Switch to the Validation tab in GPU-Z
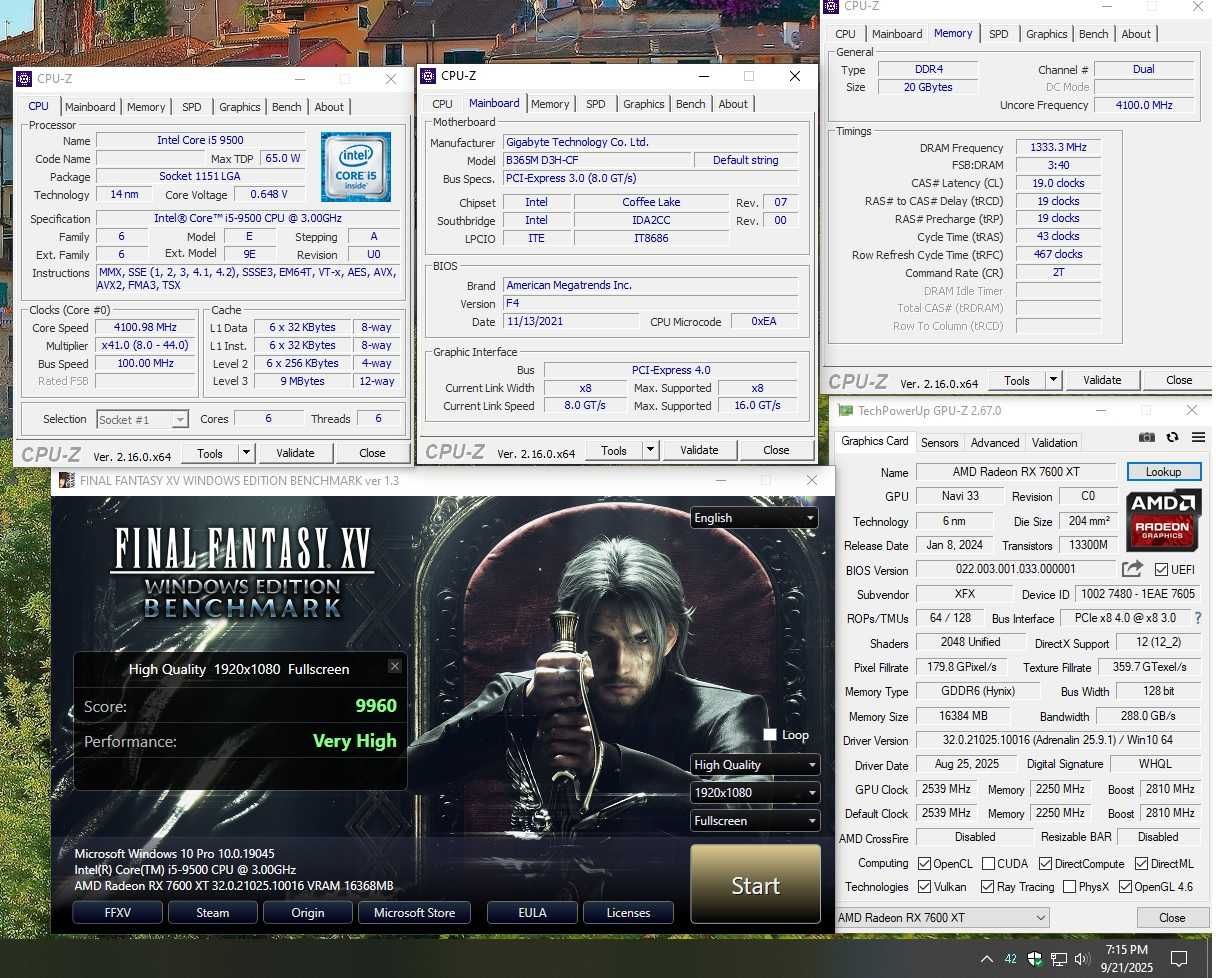The image size is (1216, 978). tap(1055, 442)
